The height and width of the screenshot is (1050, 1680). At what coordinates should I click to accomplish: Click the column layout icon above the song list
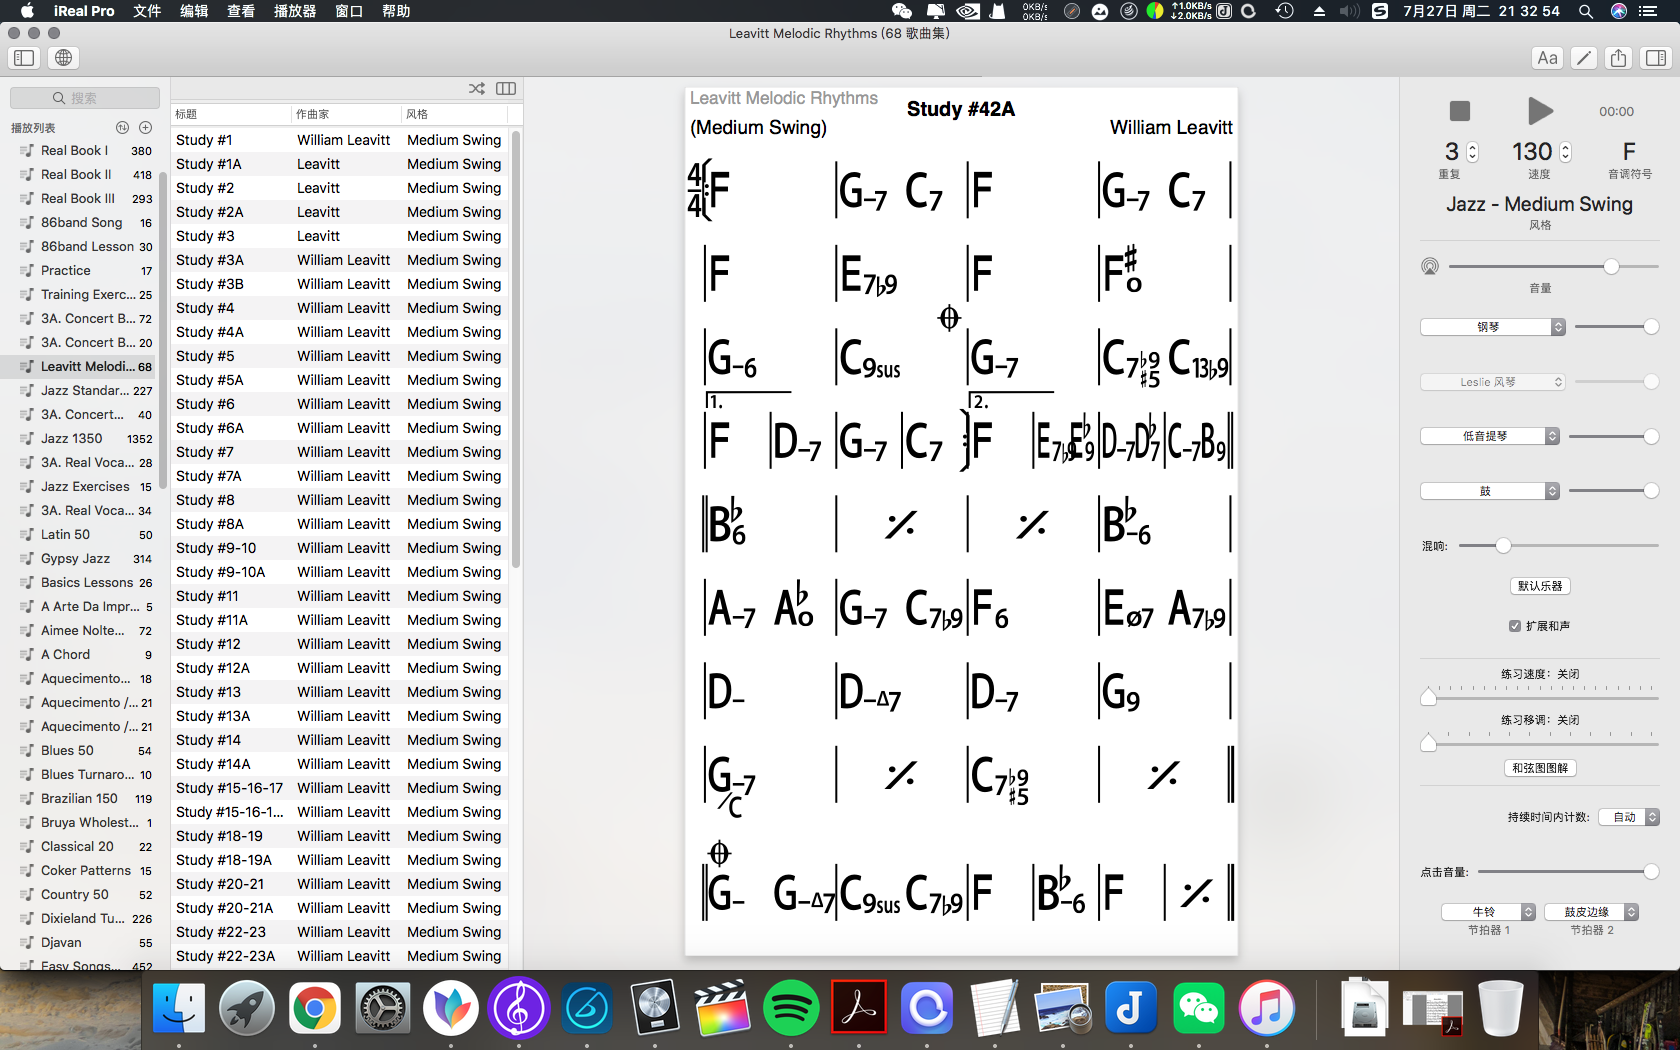506,89
